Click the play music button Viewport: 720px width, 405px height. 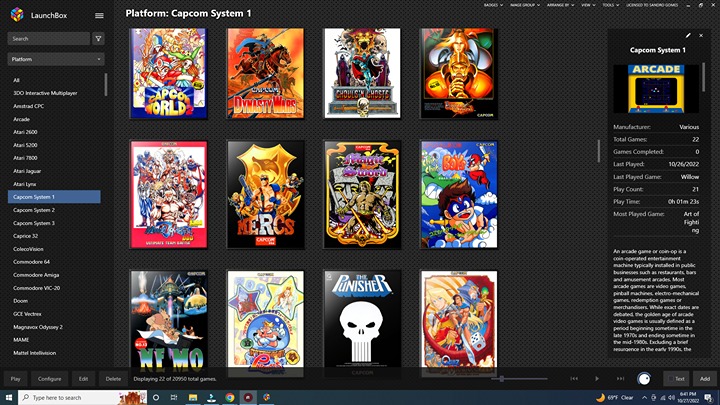[597, 378]
